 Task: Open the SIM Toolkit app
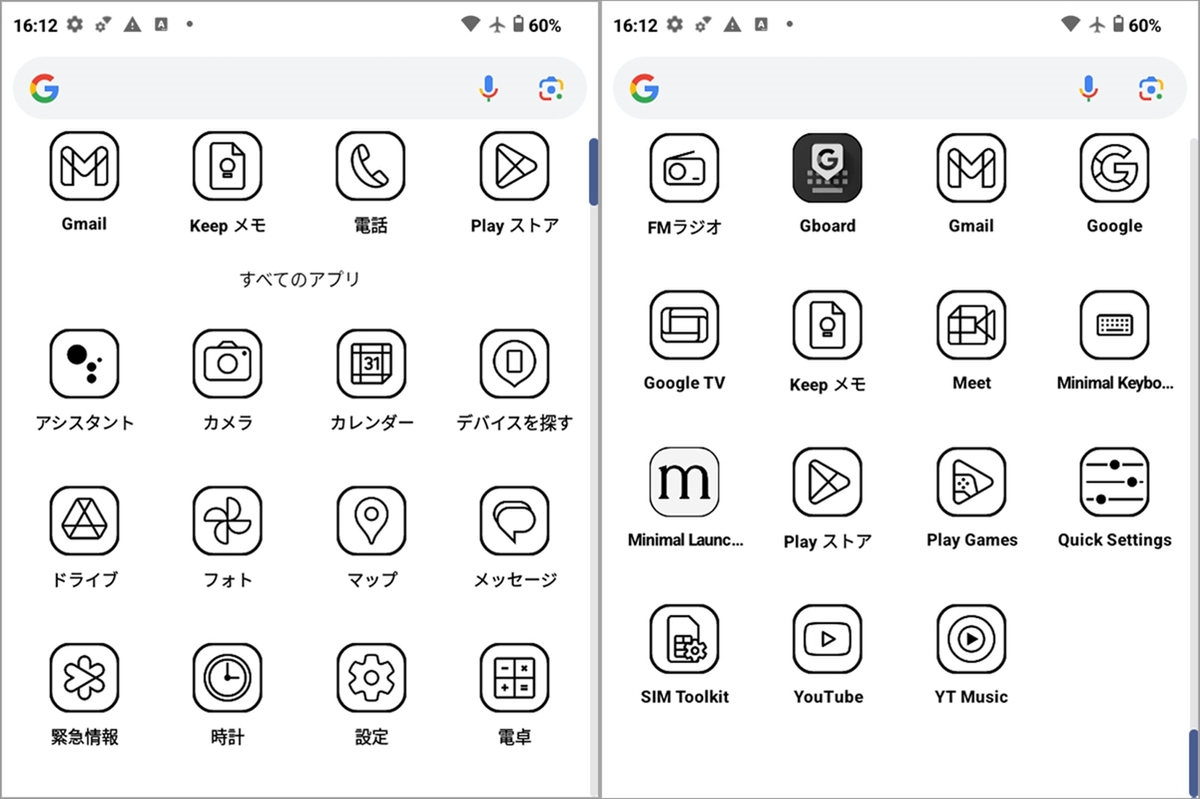684,639
